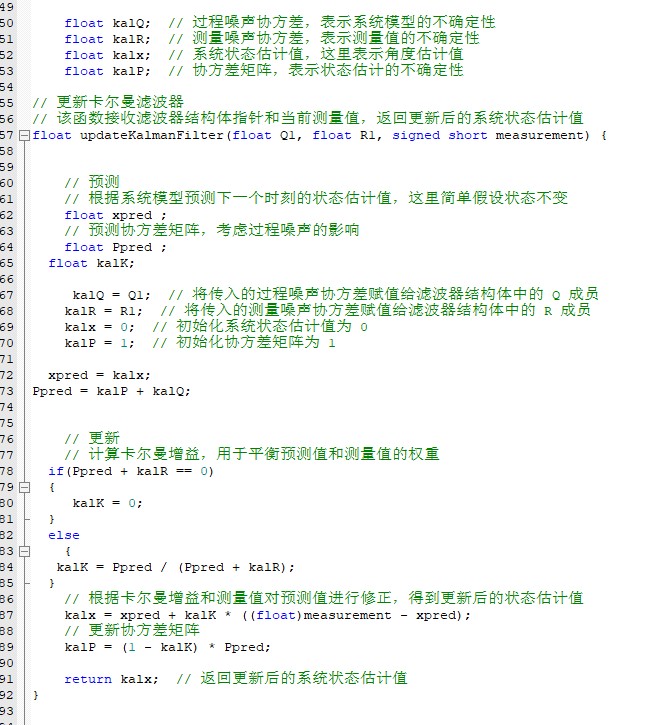Click the 'kalR = R1;' assignment
This screenshot has width=664, height=725.
(x=104, y=311)
